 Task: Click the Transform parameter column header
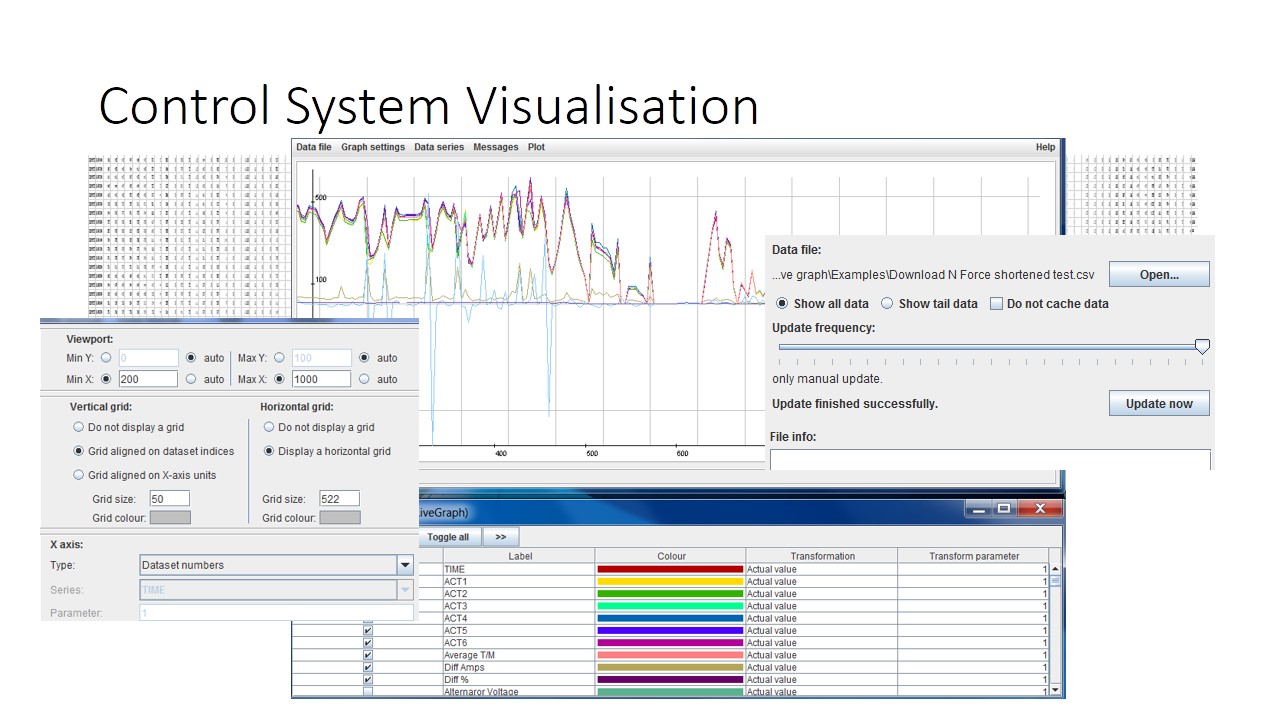click(973, 556)
